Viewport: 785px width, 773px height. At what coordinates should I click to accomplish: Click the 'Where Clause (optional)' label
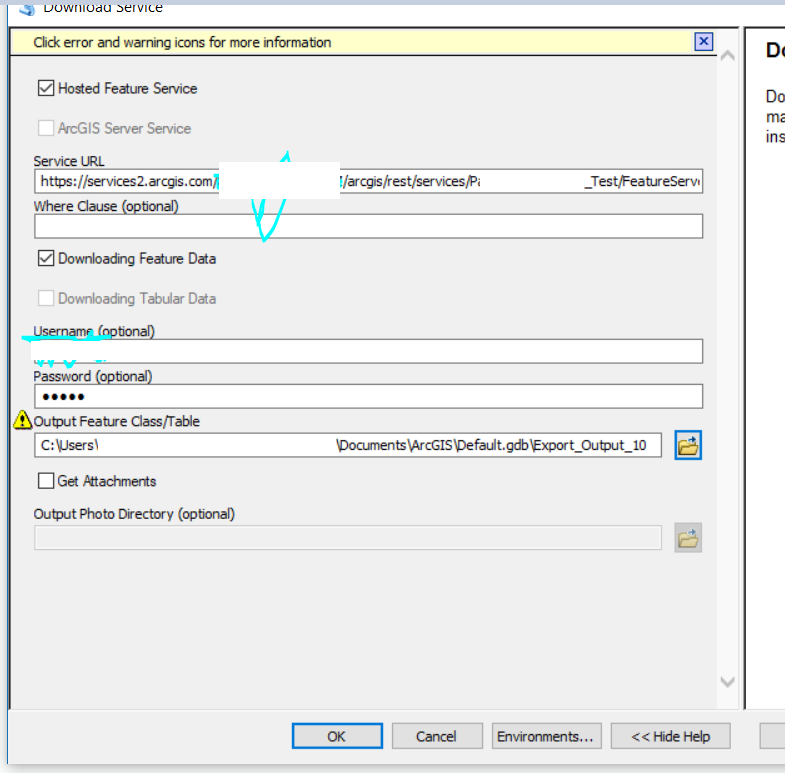[106, 206]
